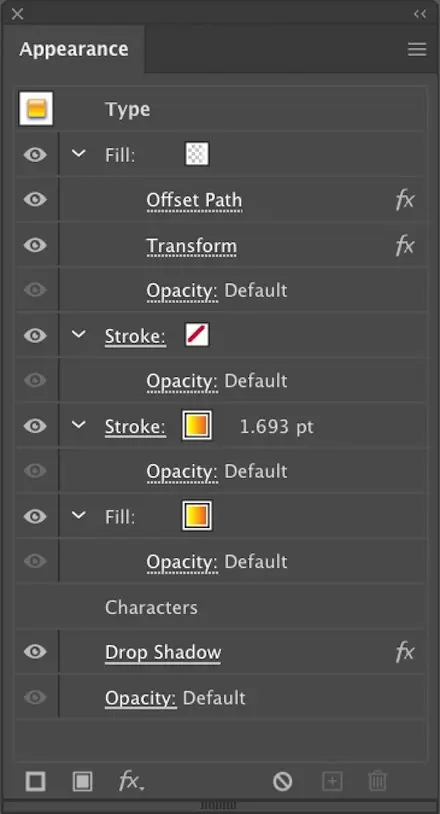The height and width of the screenshot is (814, 440).
Task: Click the fx icon beside Drop Shadow
Action: 405,652
